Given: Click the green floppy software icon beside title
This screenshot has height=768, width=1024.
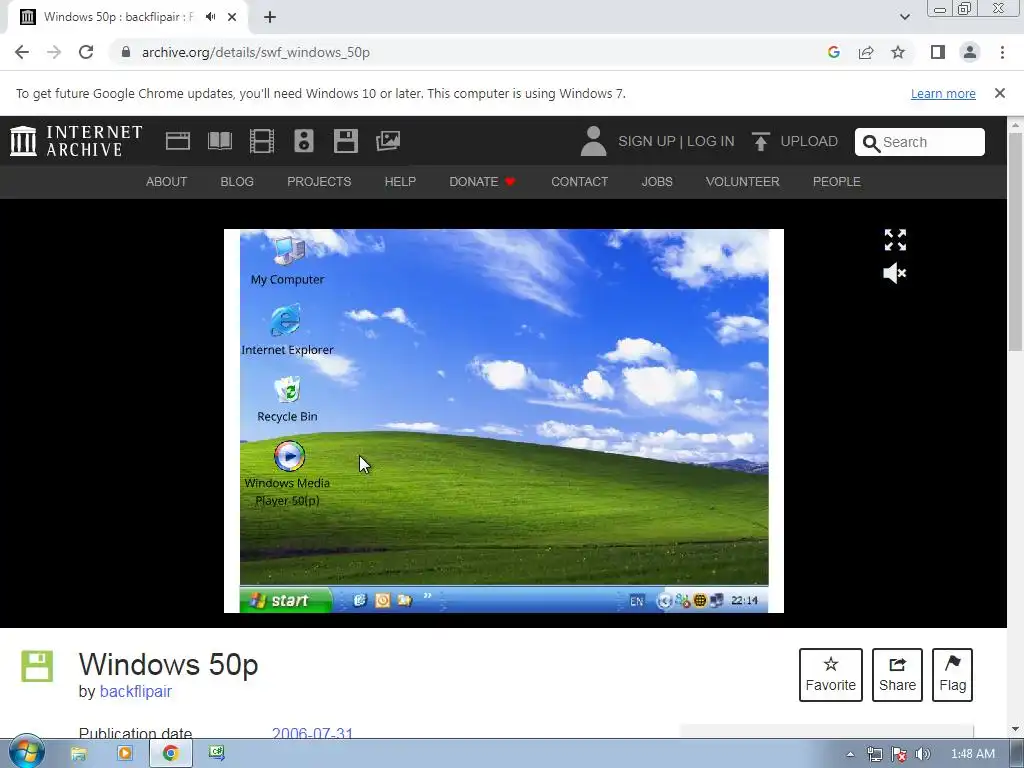Looking at the screenshot, I should [37, 666].
